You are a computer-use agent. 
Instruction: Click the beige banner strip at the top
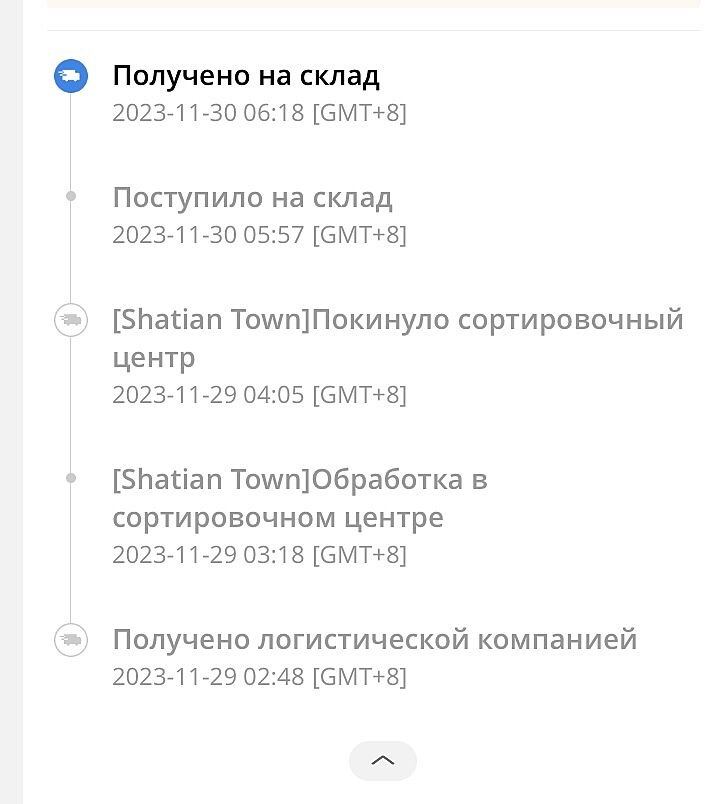372,4
